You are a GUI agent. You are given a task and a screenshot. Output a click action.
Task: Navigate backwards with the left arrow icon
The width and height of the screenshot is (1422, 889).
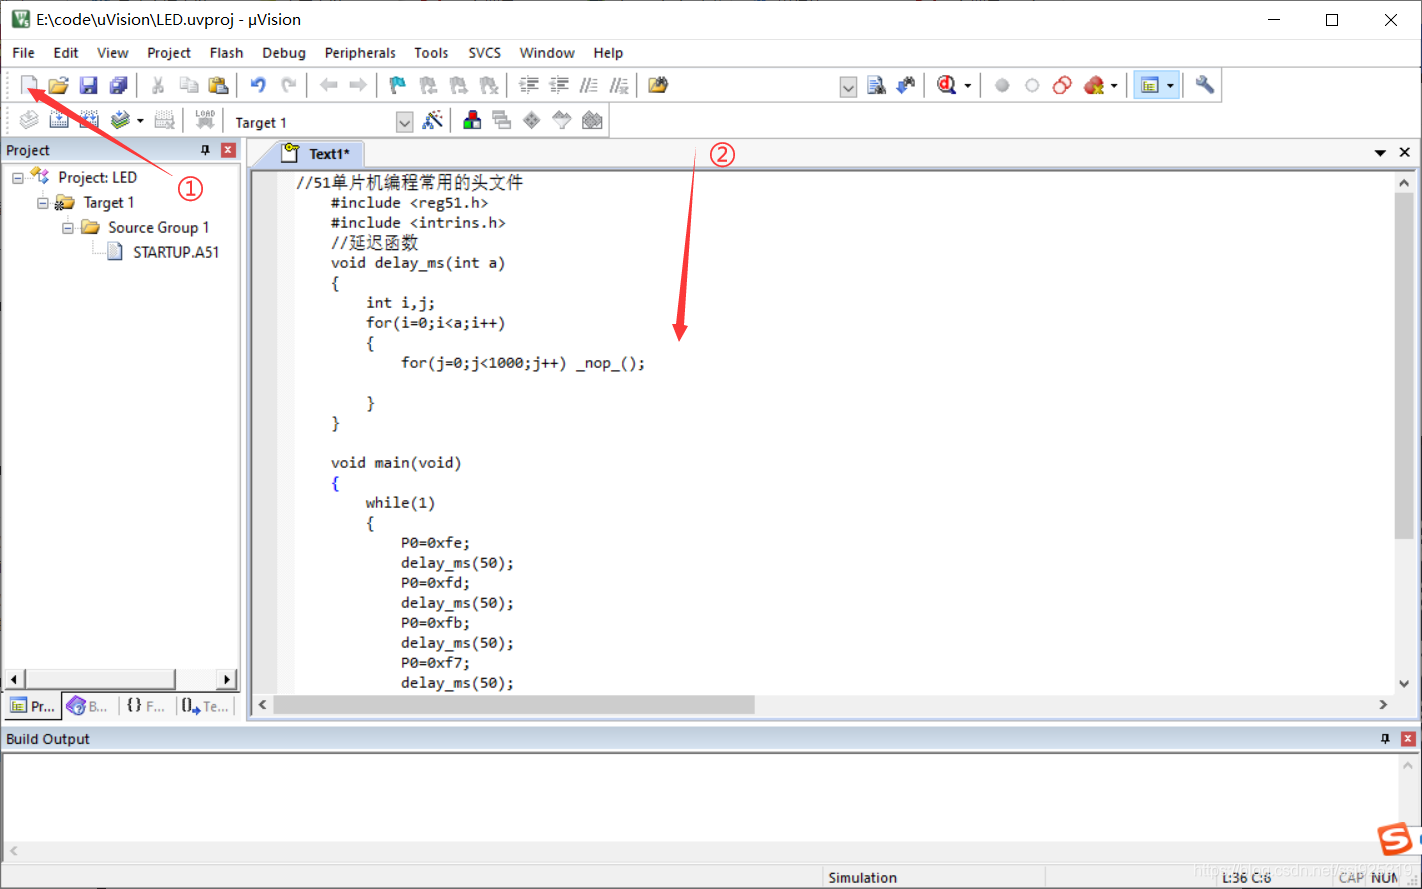tap(328, 85)
